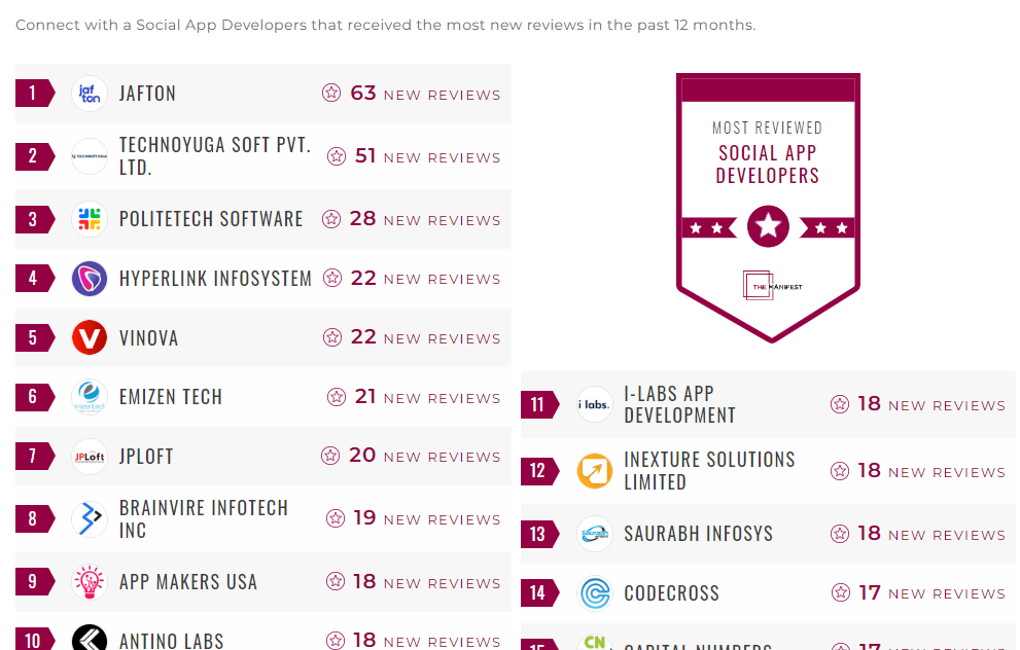
Task: Click the 63 new reviews star icon
Action: click(x=331, y=93)
